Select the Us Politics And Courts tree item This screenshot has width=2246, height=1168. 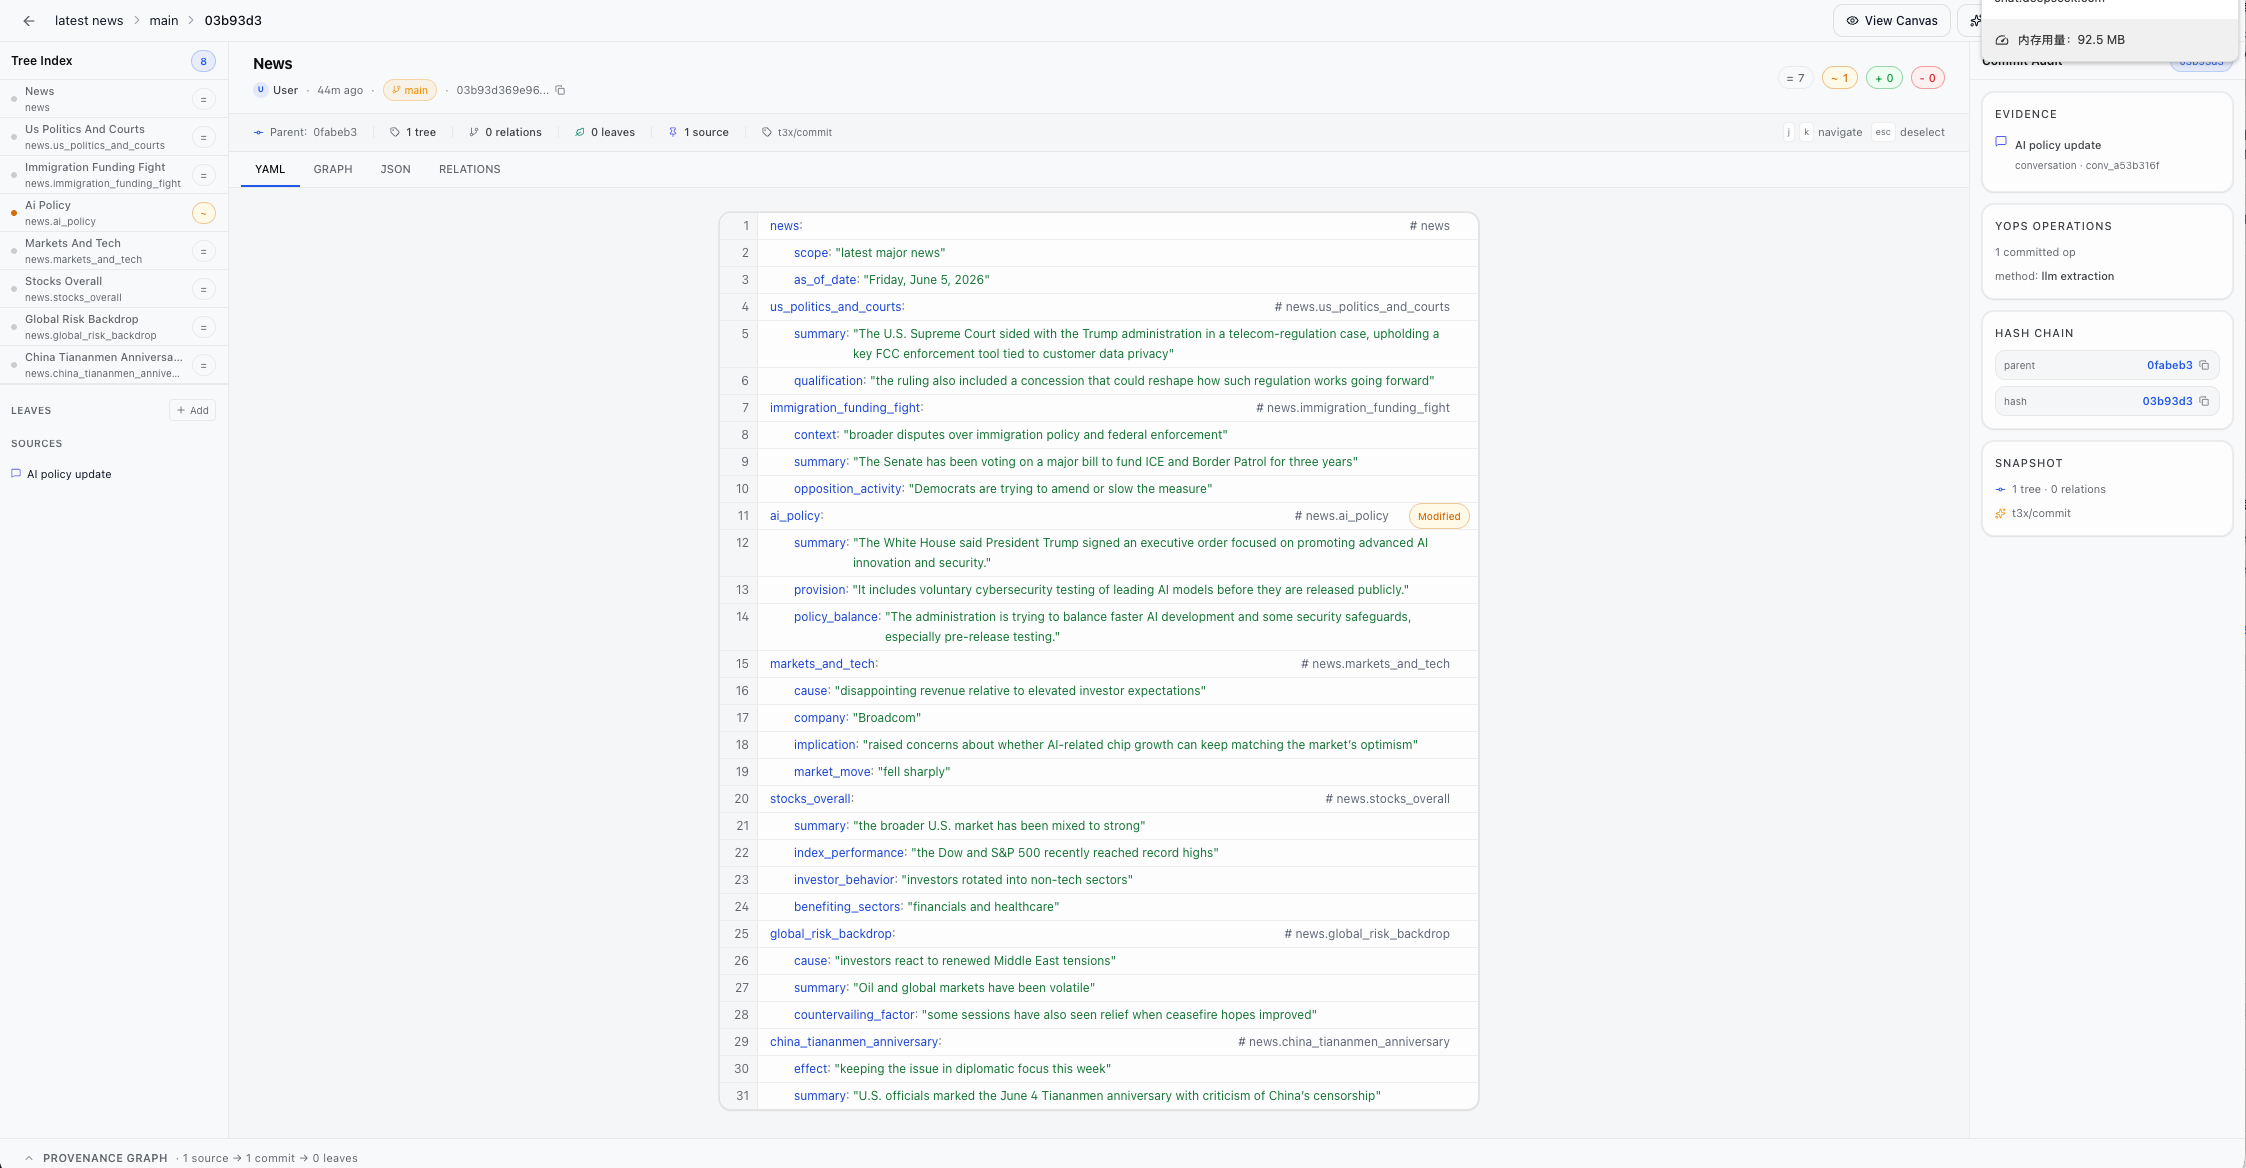coord(114,137)
